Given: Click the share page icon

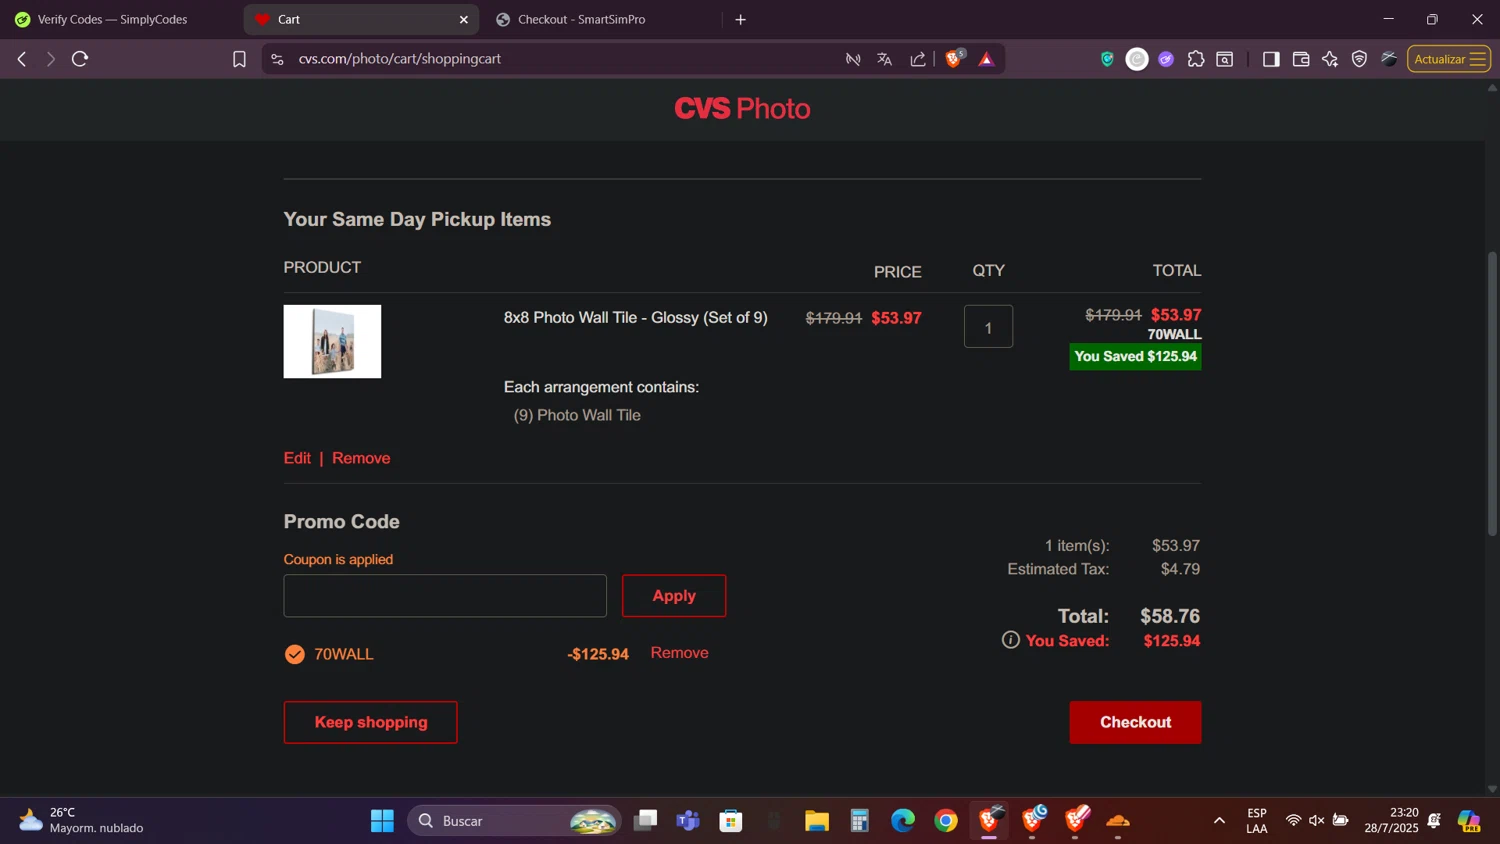Looking at the screenshot, I should click(x=918, y=59).
